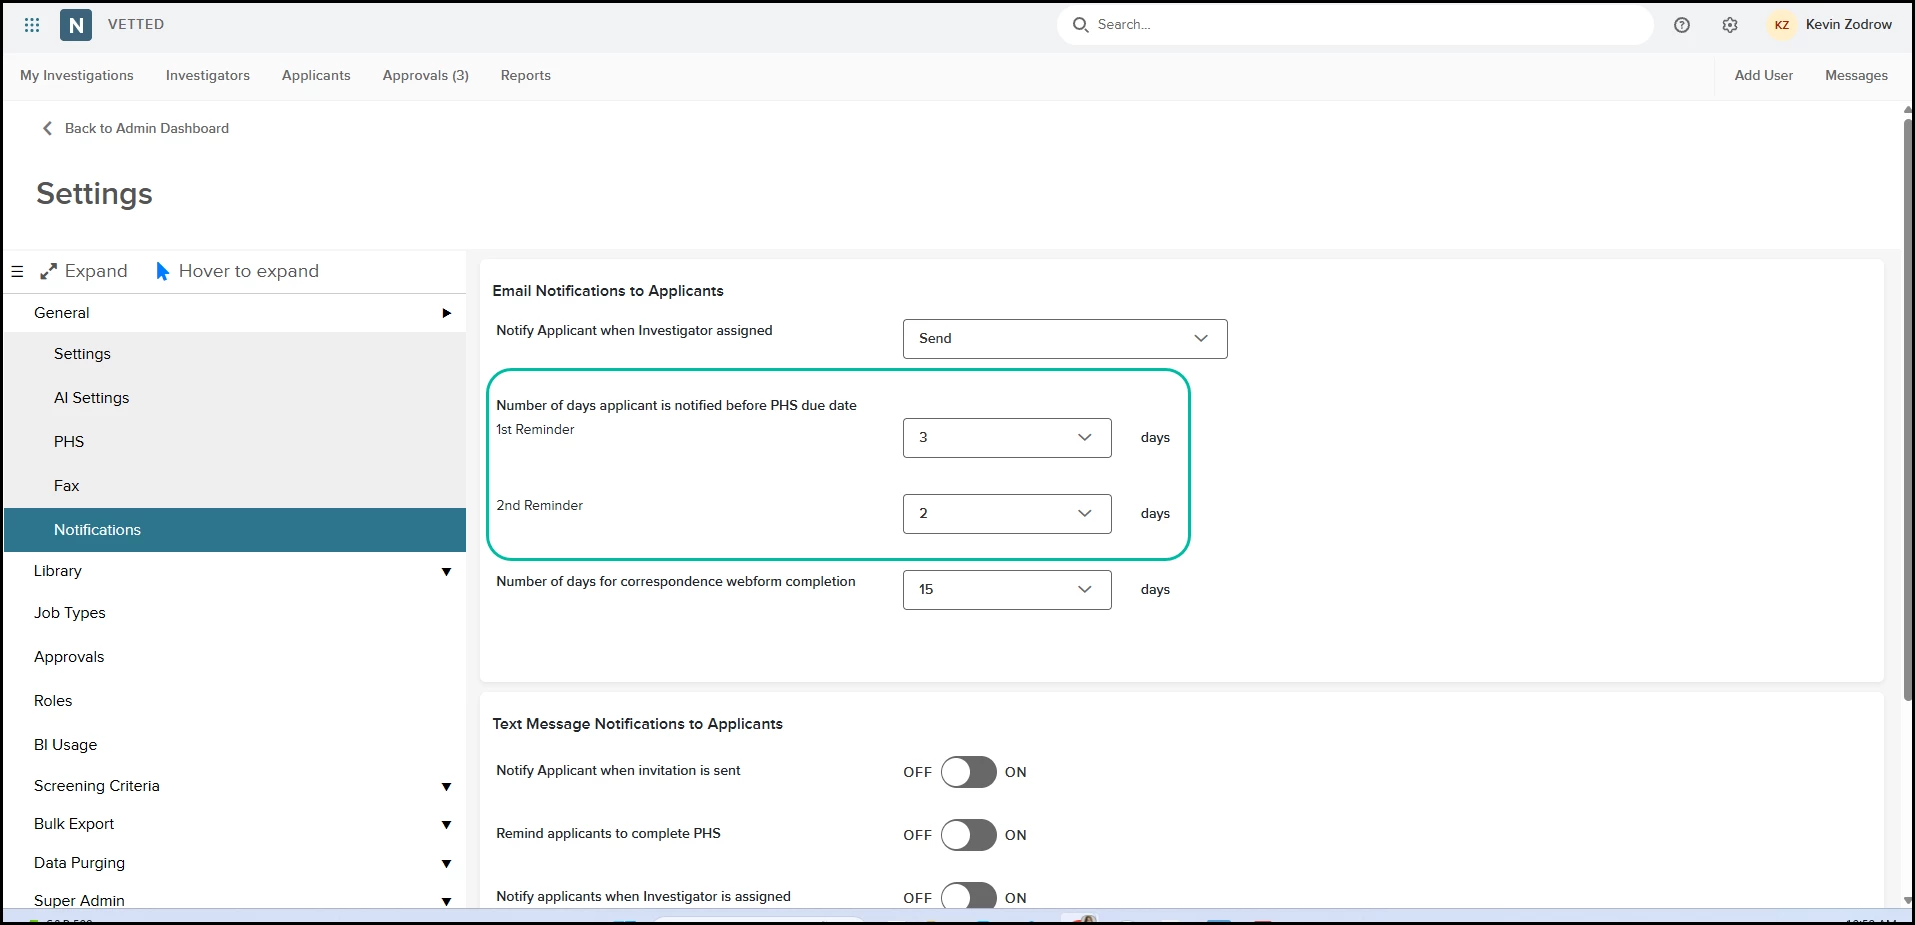1915x925 pixels.
Task: Expand the Library section arrow
Action: [446, 572]
